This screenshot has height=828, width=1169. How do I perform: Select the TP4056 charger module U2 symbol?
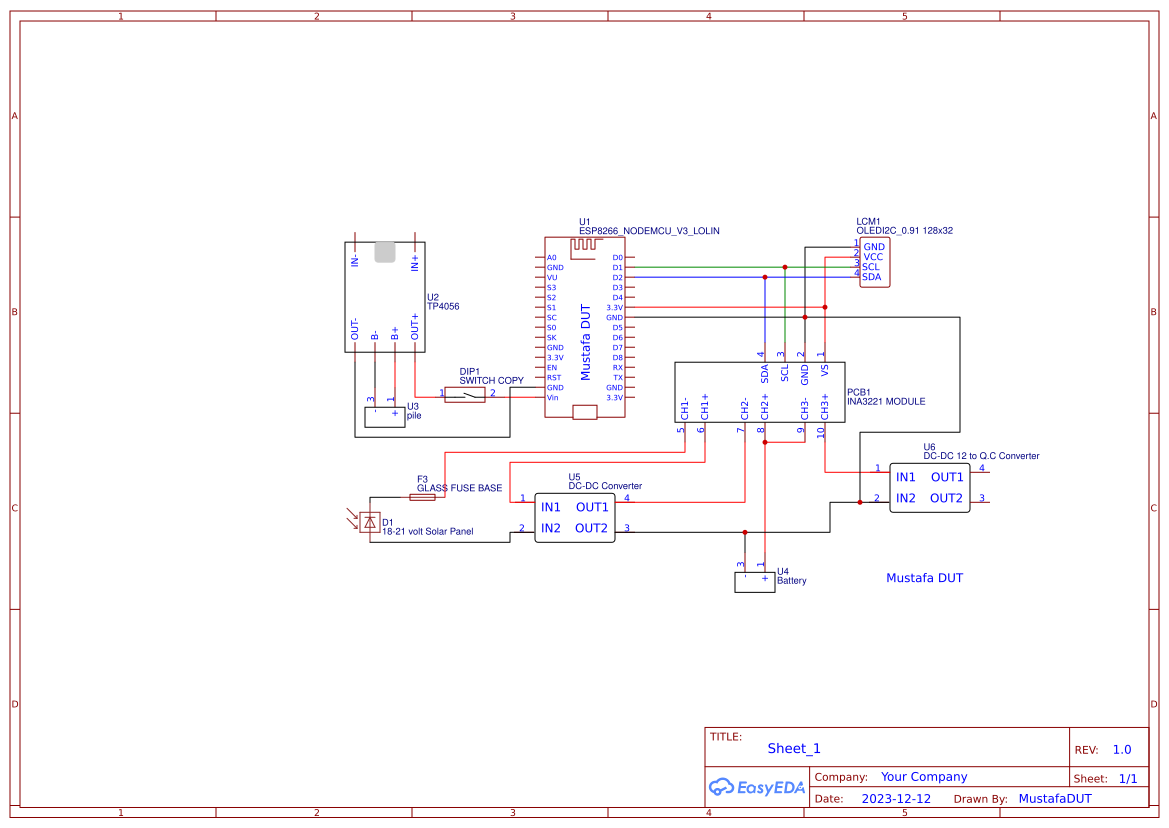click(384, 295)
